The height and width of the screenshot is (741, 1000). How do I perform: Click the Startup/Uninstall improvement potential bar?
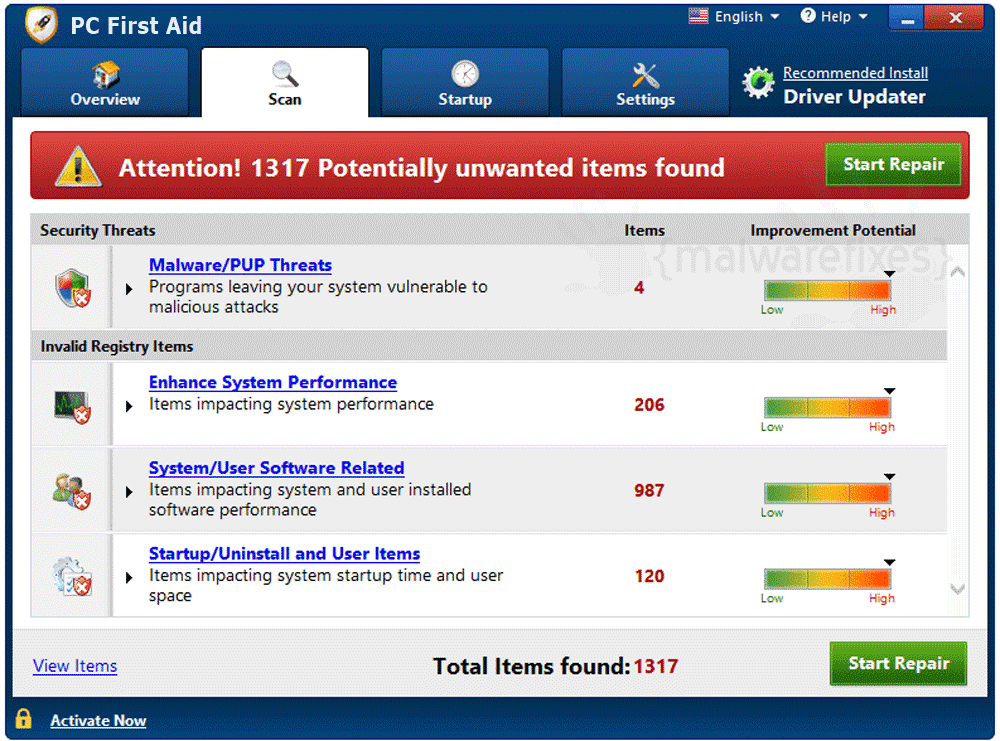coord(827,579)
